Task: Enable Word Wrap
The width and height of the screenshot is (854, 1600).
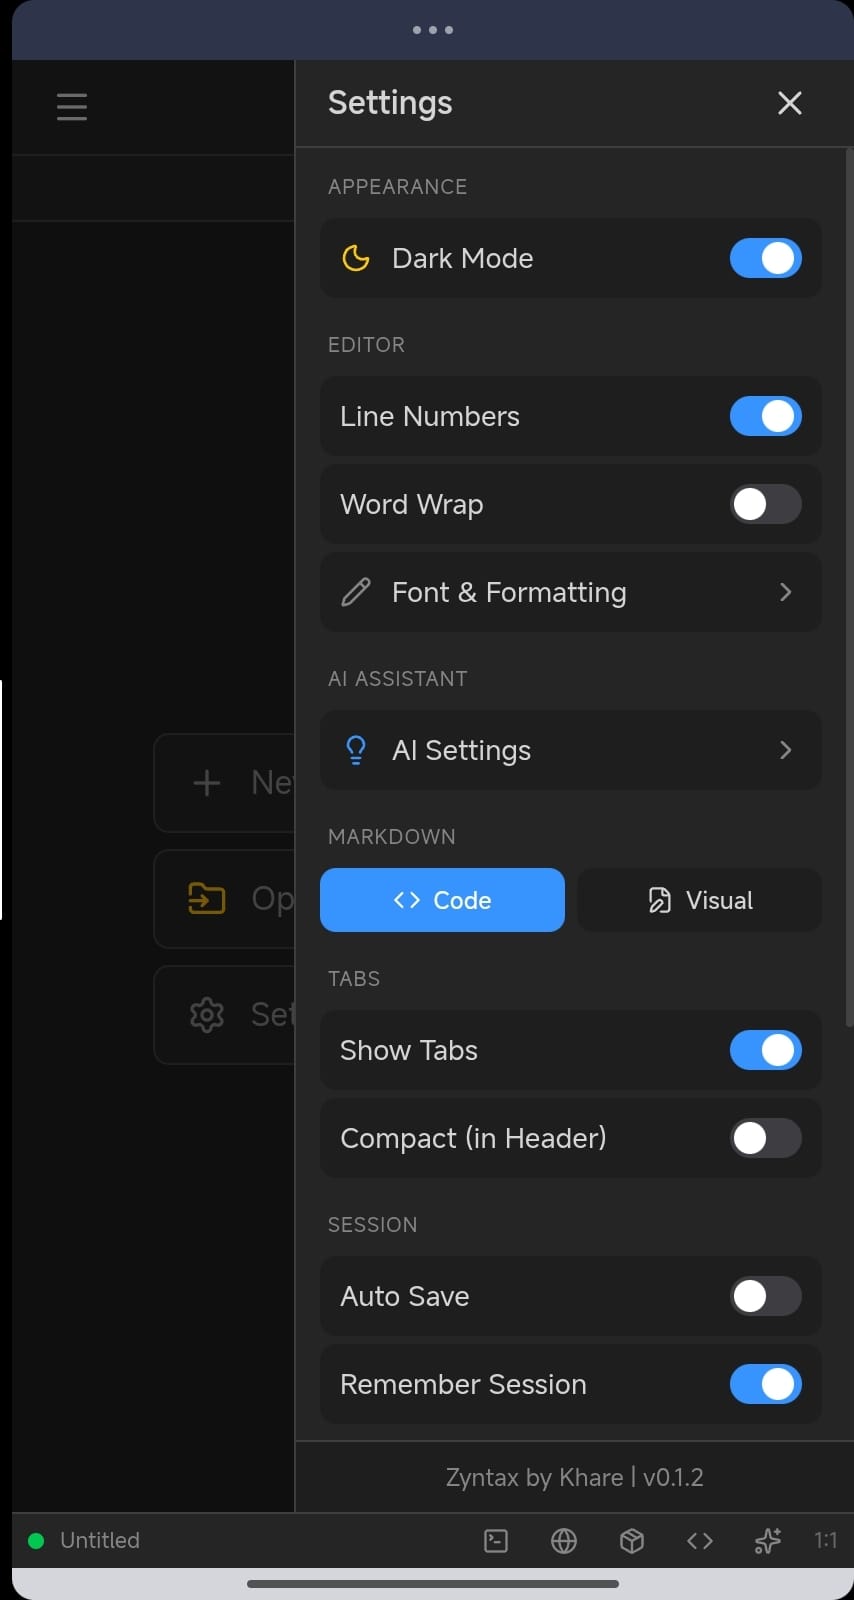Action: tap(765, 504)
